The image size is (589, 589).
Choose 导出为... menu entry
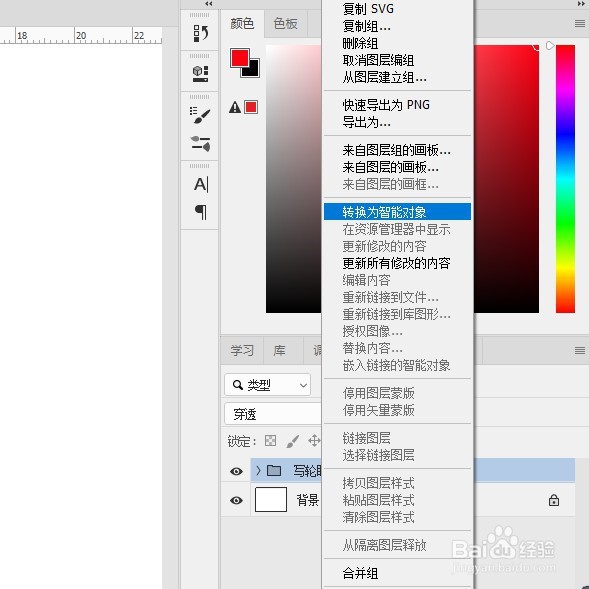coord(397,122)
